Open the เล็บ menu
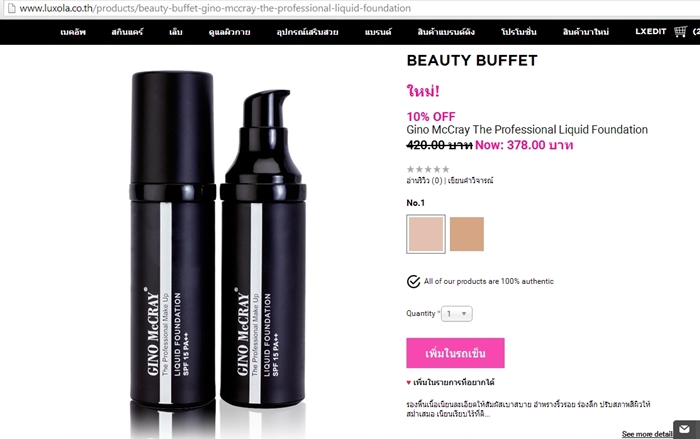 pos(176,32)
